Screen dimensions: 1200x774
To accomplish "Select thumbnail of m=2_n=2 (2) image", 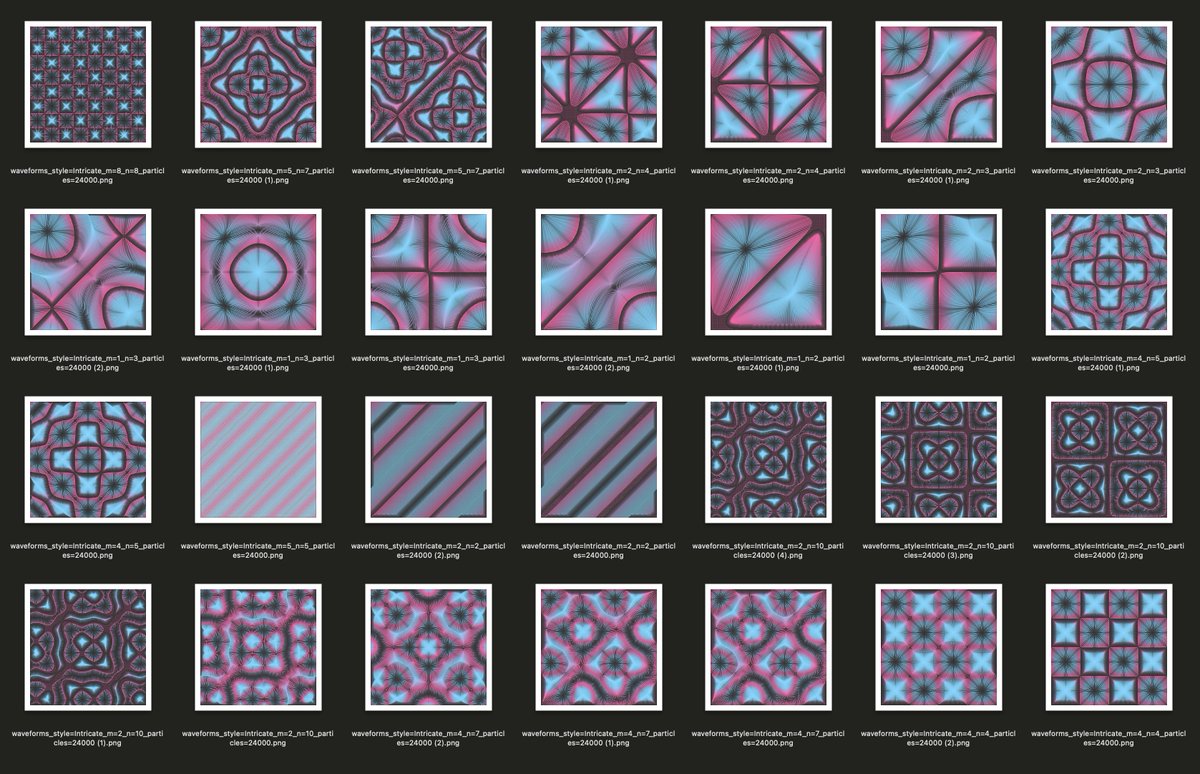I will 429,460.
